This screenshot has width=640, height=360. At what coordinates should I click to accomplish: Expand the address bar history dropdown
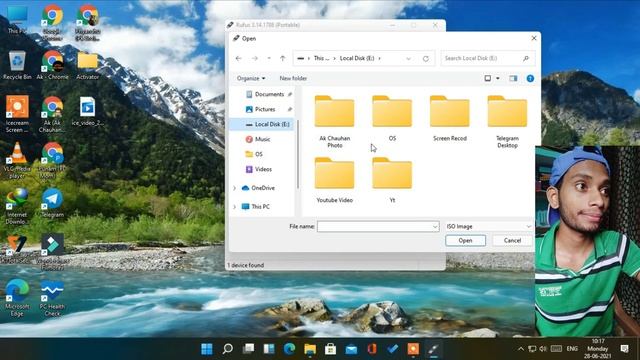(x=409, y=59)
